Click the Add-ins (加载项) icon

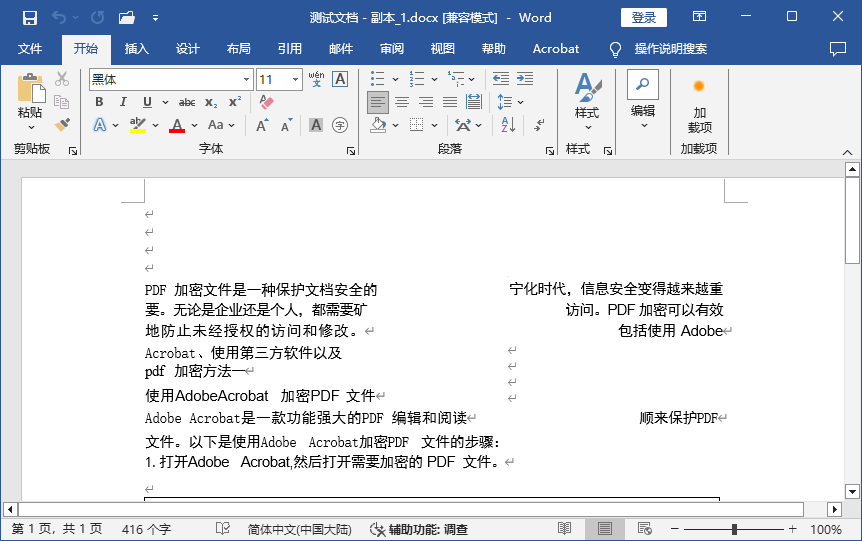click(x=699, y=105)
